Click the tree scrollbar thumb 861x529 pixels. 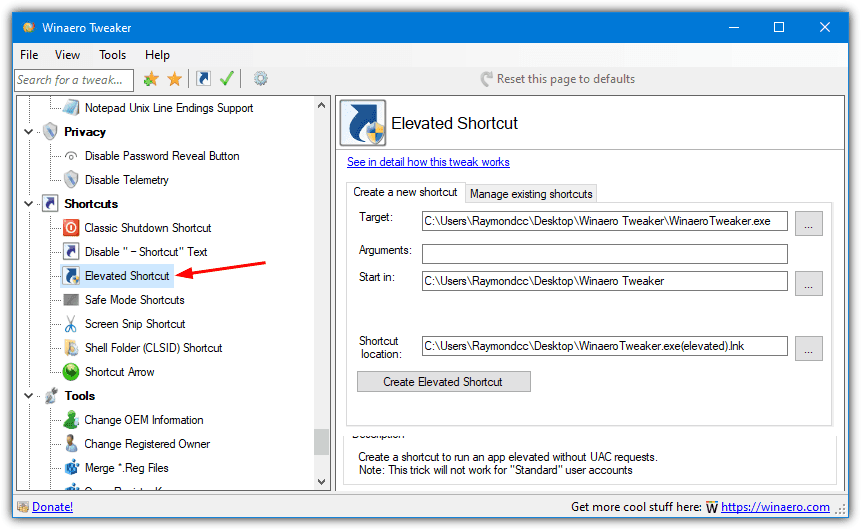[322, 442]
